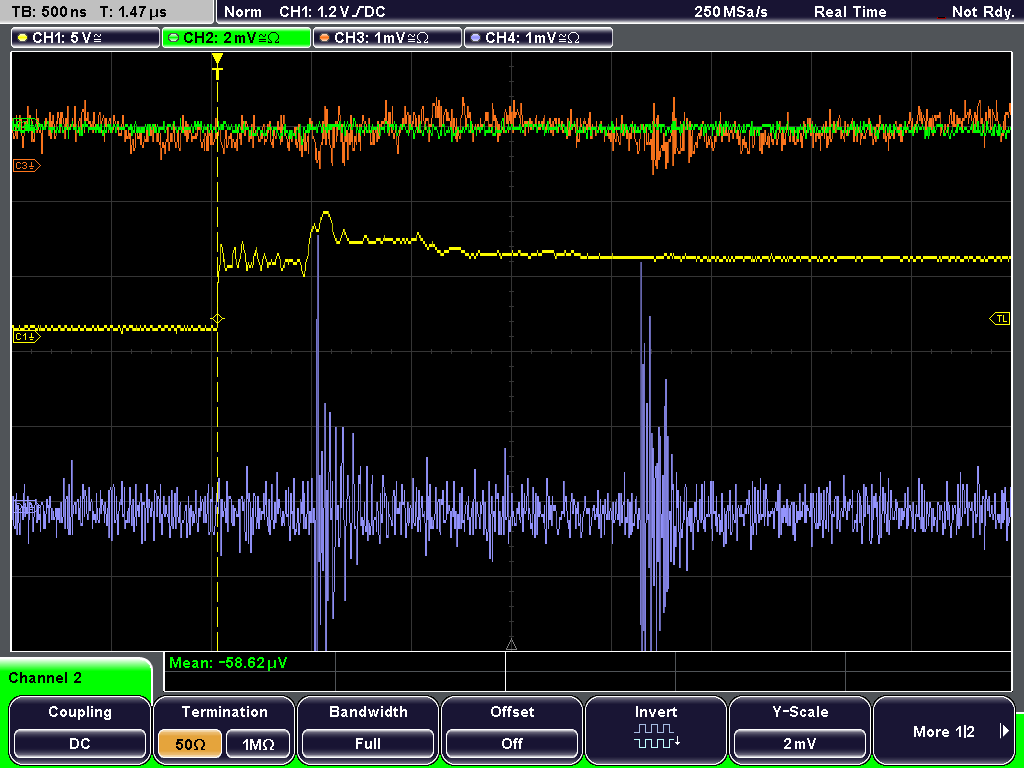Click the CH1: 1.2 V trigger source readout
Image resolution: width=1024 pixels, height=768 pixels.
tap(332, 12)
